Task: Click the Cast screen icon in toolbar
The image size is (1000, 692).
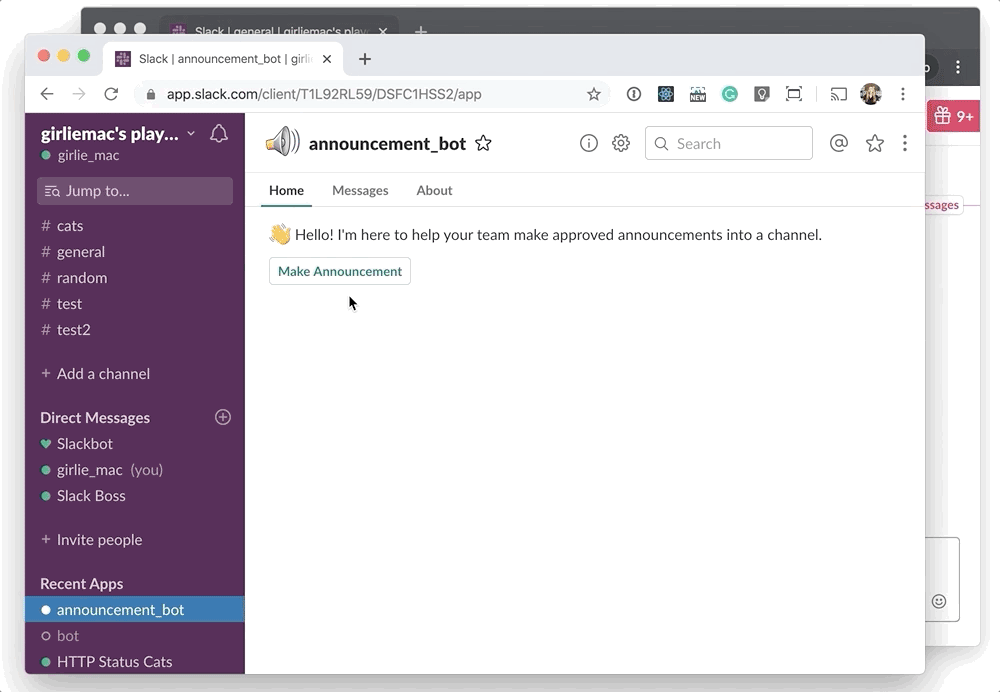Action: (839, 94)
